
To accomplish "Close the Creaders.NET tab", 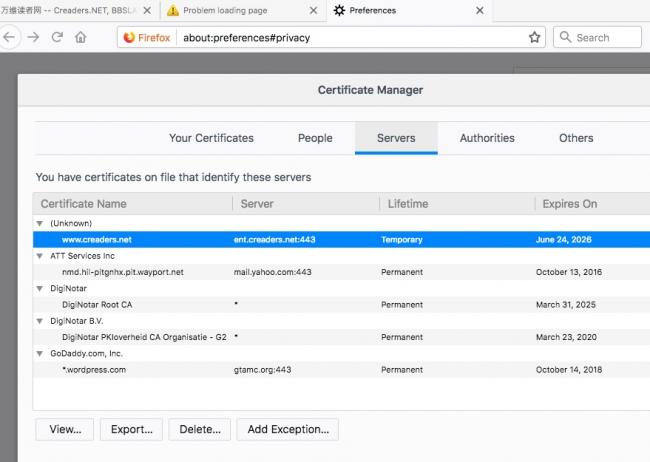I will coord(147,10).
